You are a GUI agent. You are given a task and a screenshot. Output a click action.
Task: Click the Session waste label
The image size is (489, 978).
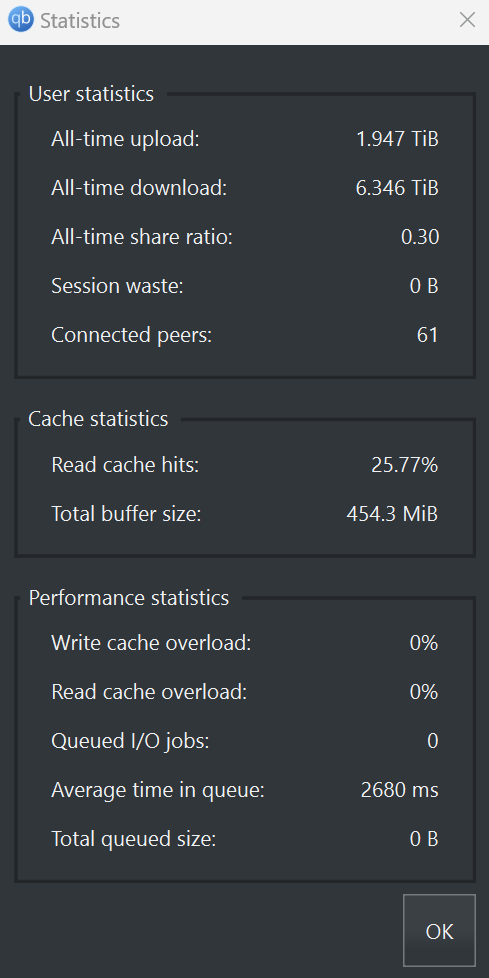117,286
